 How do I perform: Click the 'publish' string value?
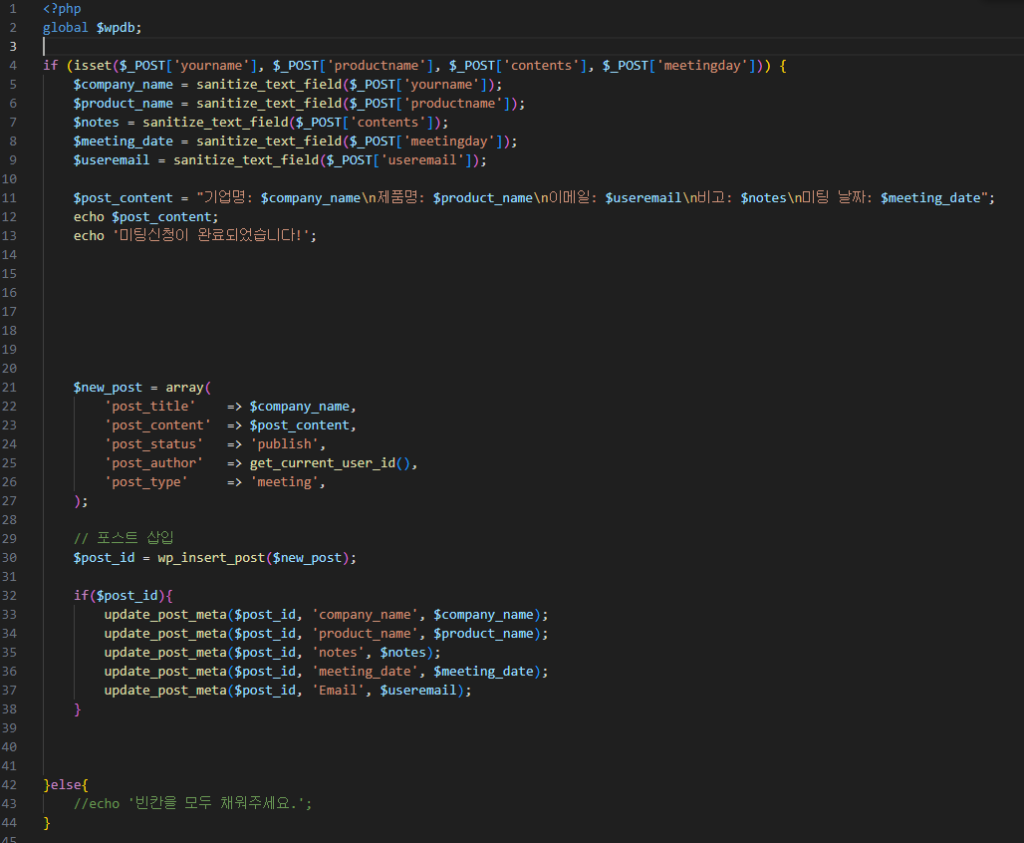pos(287,444)
